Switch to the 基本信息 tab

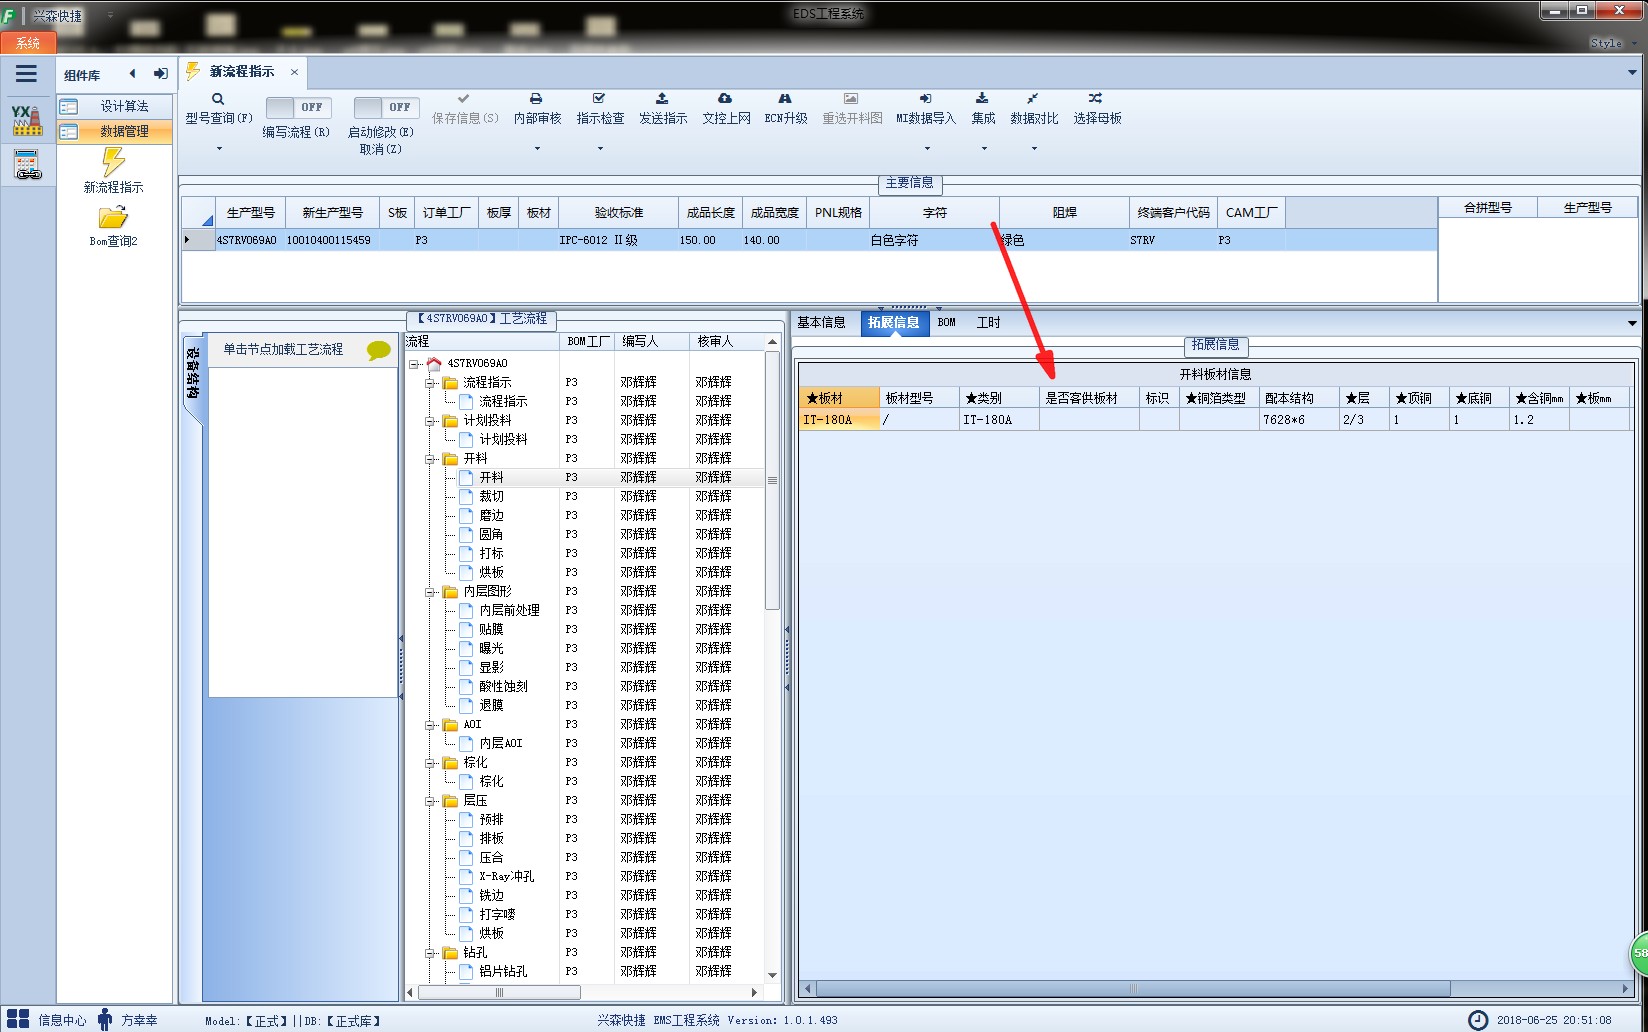click(x=821, y=322)
